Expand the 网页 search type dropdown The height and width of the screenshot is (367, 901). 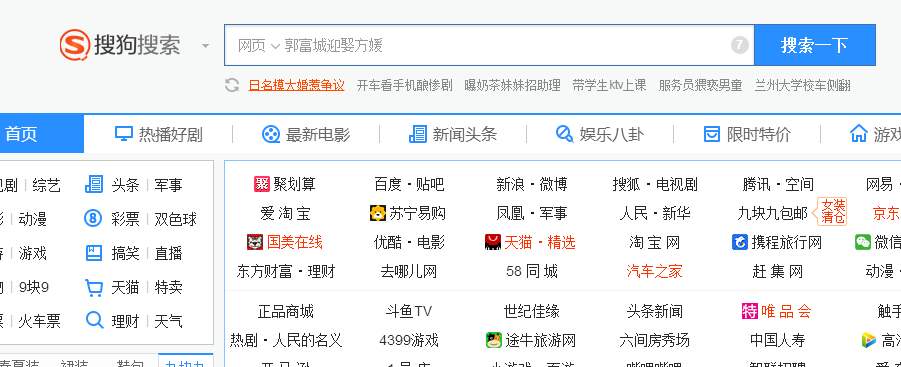tap(259, 45)
